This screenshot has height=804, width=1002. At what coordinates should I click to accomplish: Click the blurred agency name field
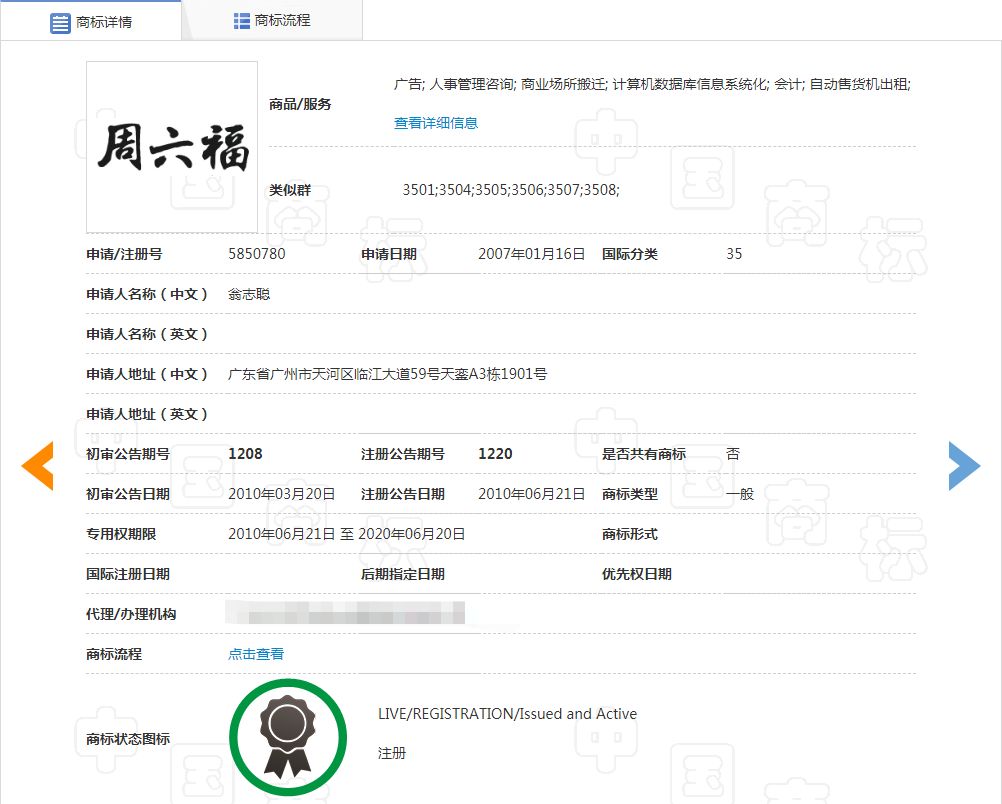(345, 612)
